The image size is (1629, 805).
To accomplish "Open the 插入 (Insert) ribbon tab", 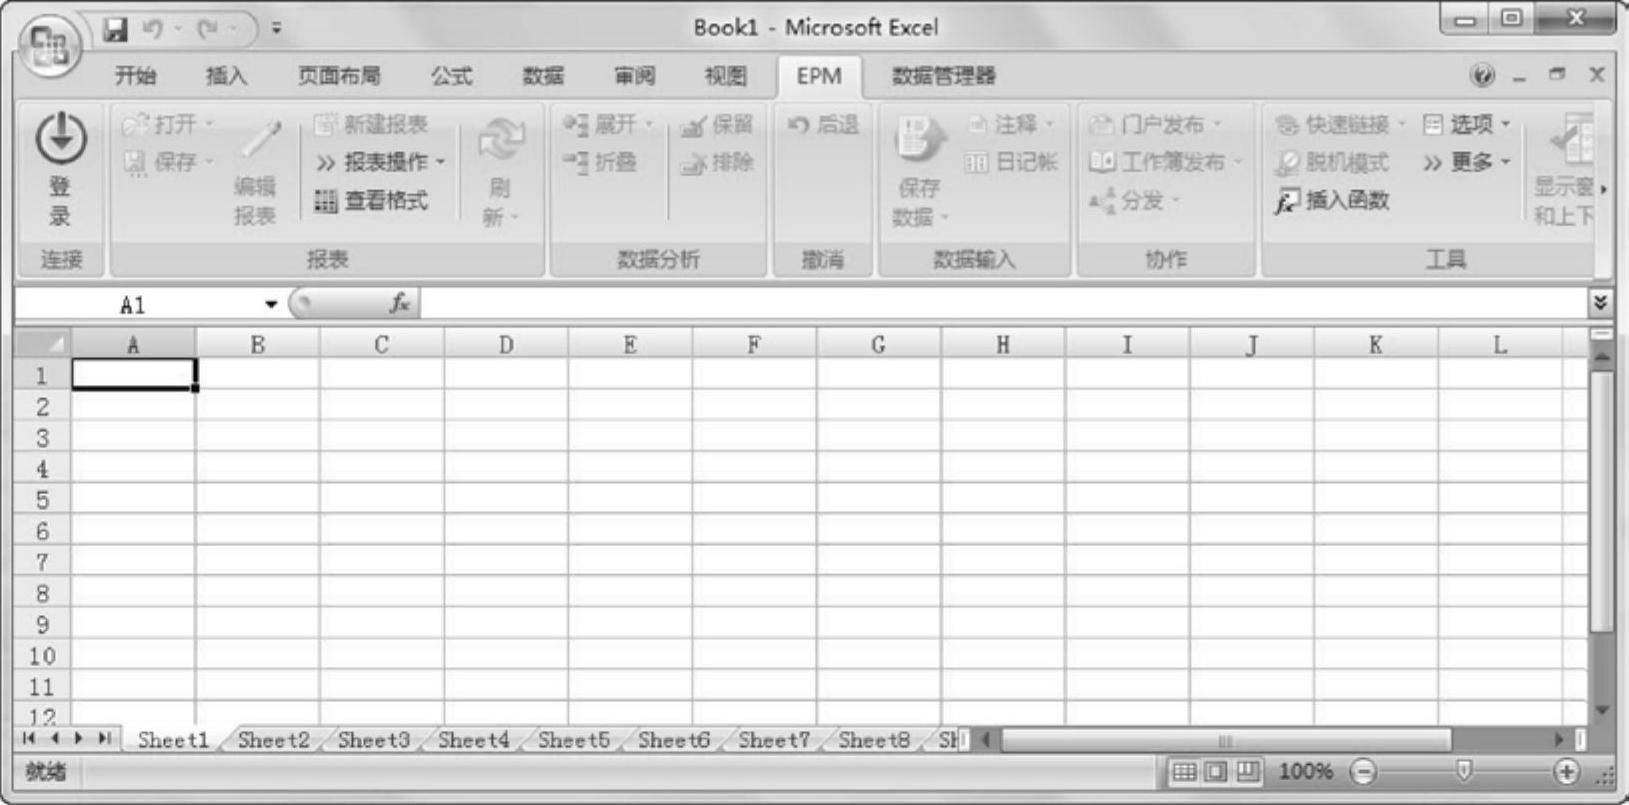I will click(226, 76).
